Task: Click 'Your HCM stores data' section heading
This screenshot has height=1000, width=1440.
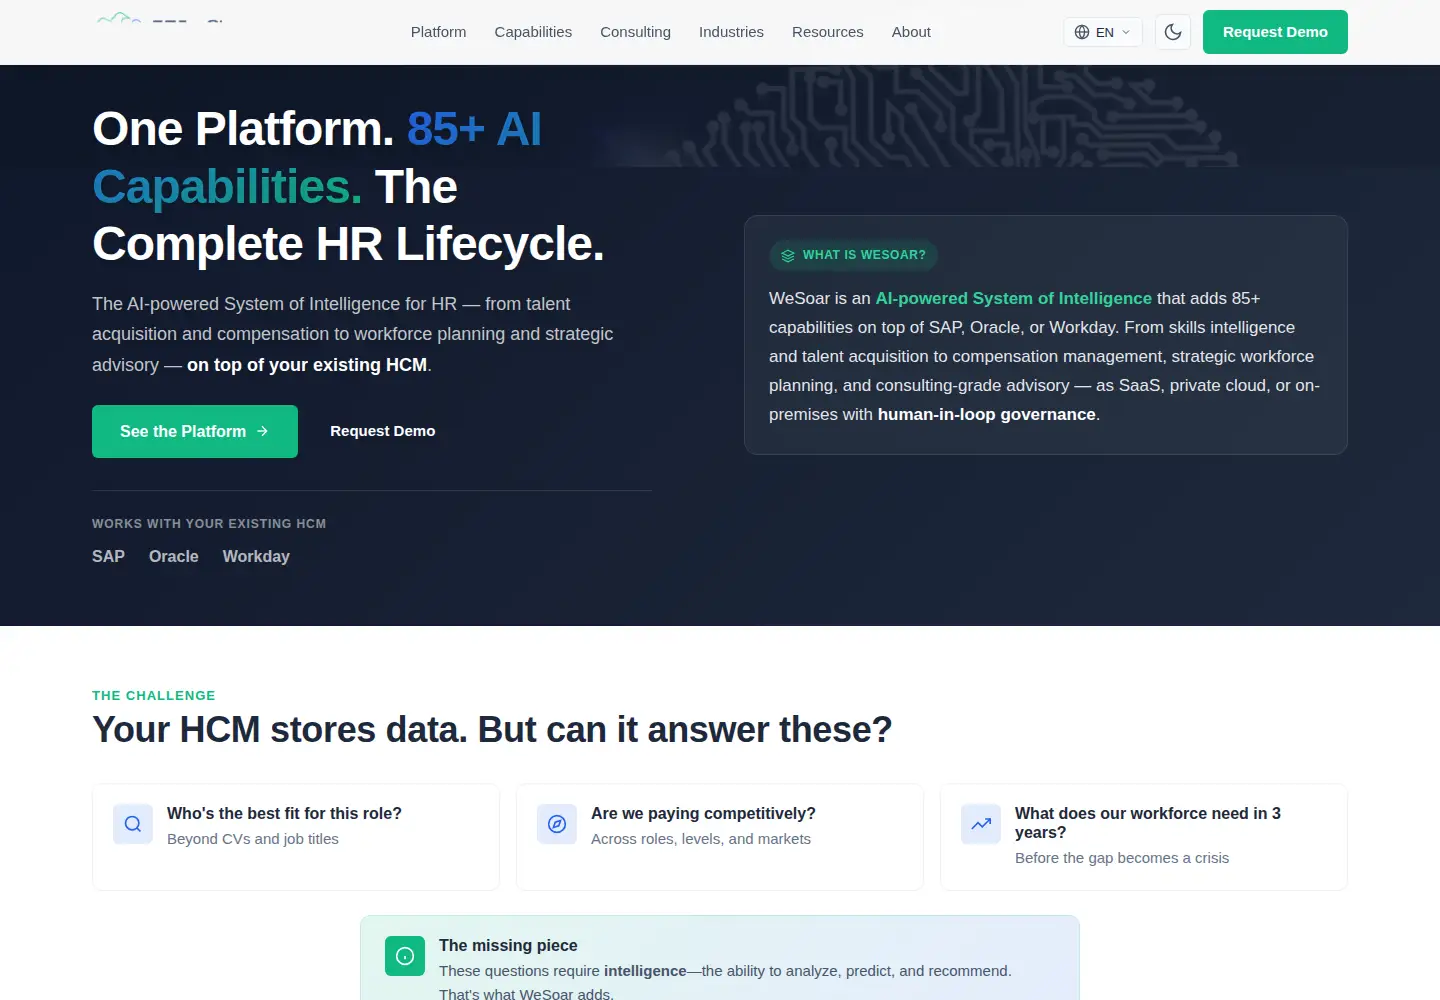Action: click(x=492, y=730)
